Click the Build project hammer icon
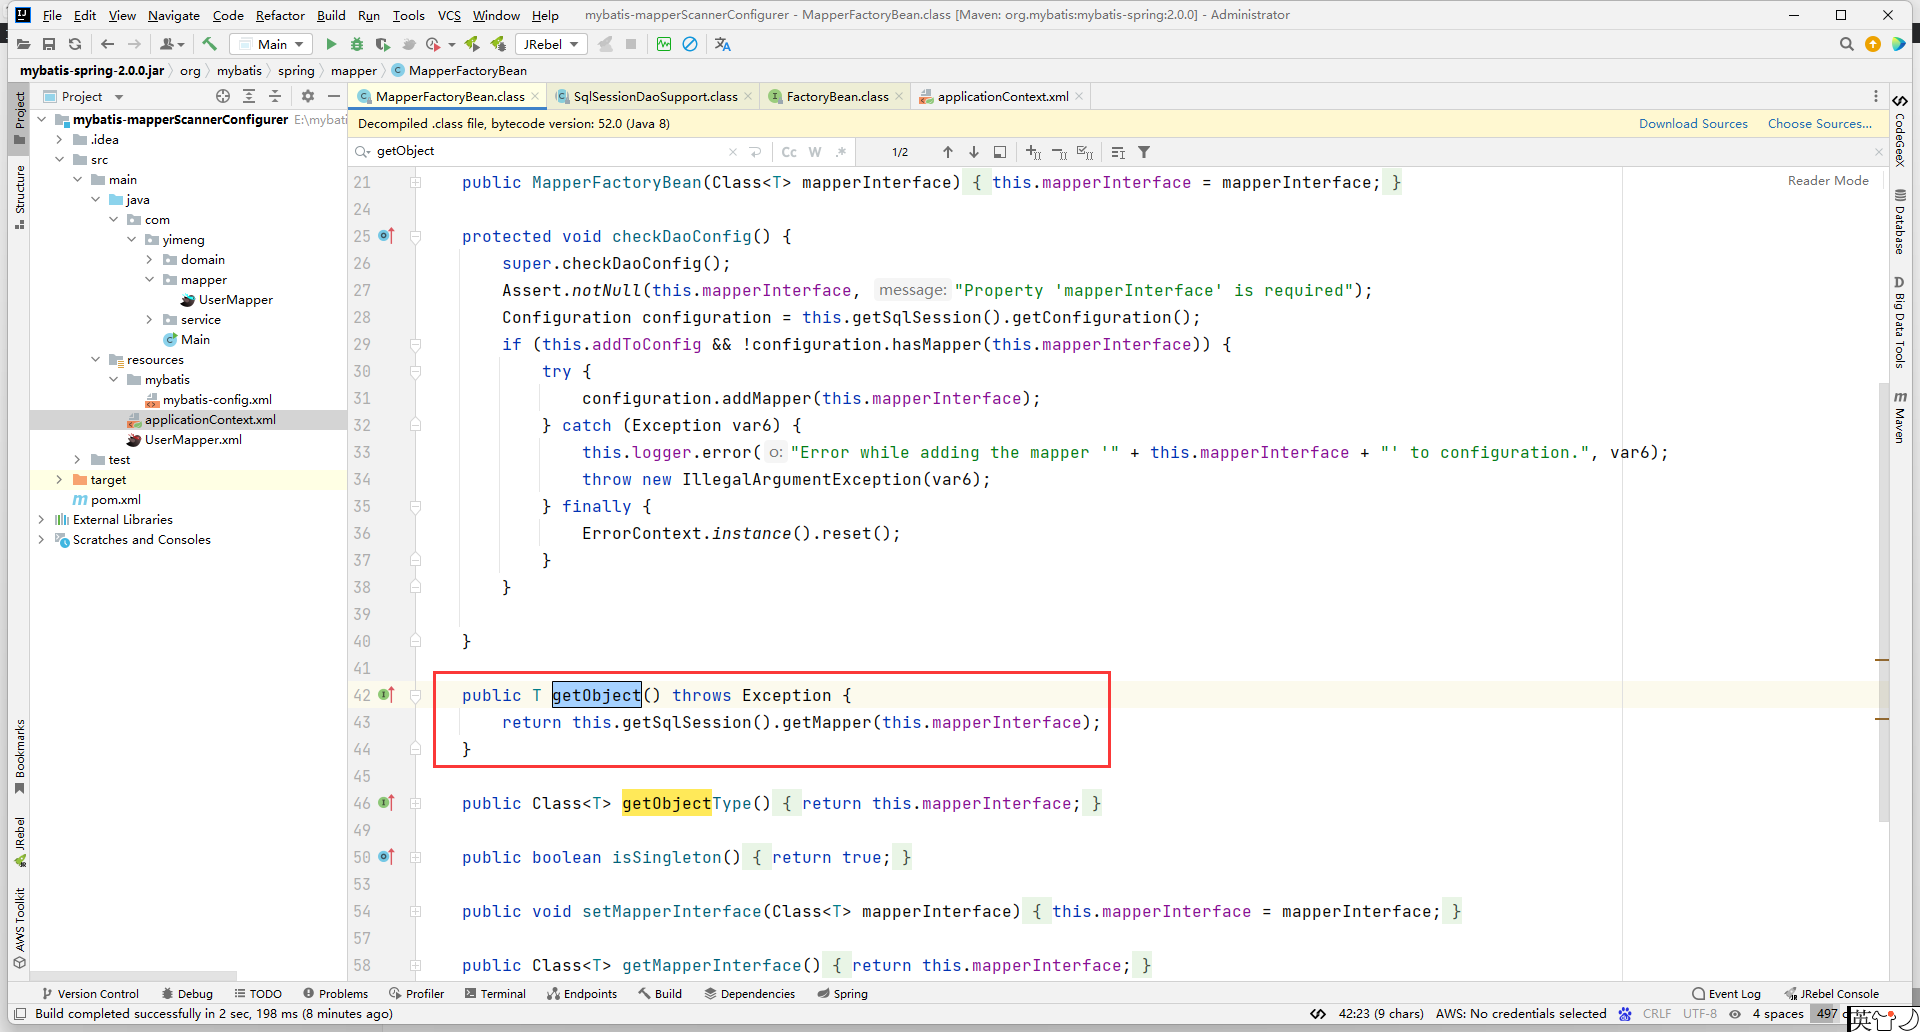 pos(209,44)
